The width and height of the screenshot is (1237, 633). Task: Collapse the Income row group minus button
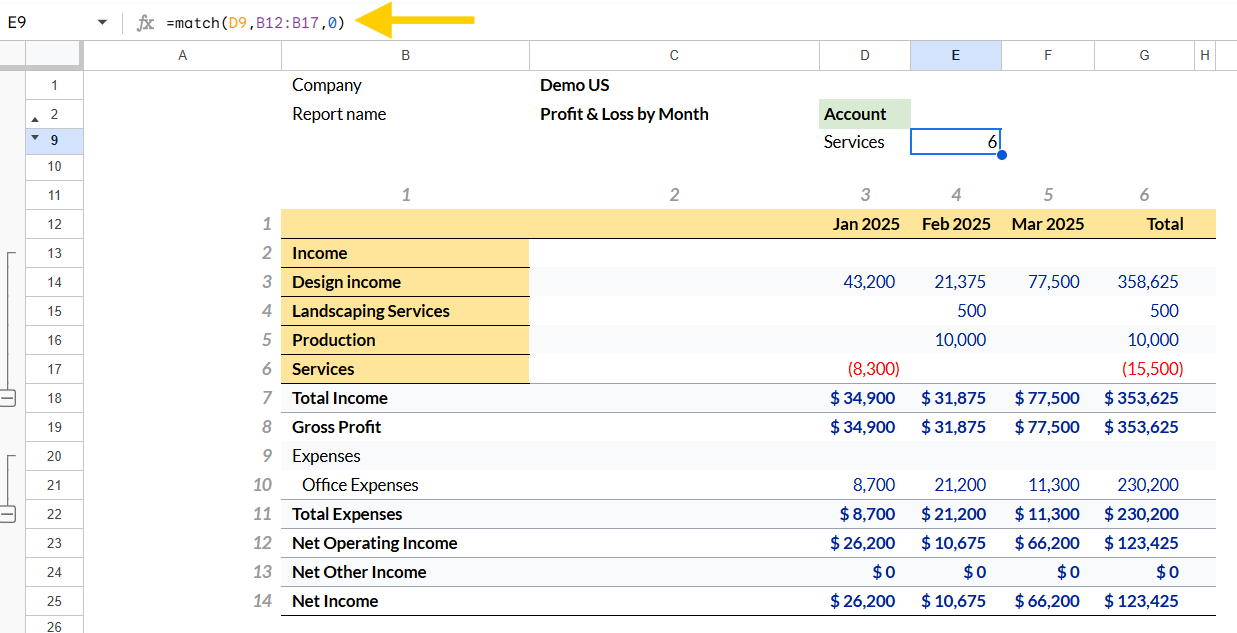[7, 398]
